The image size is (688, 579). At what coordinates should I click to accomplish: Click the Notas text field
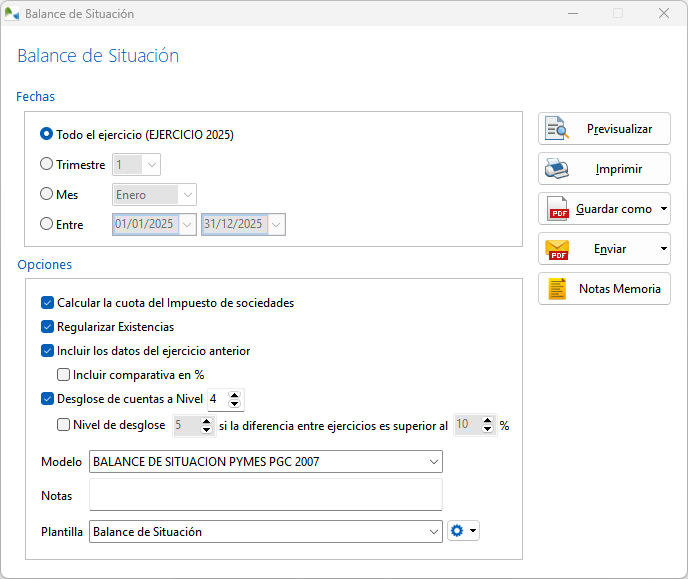tap(265, 495)
